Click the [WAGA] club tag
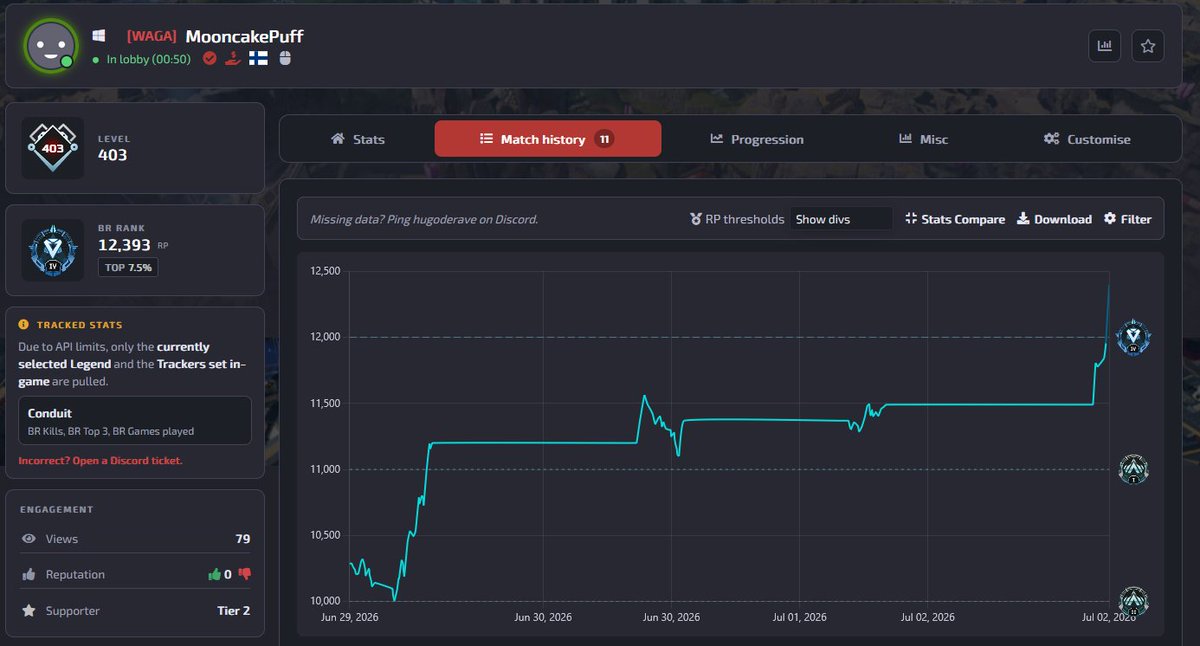The width and height of the screenshot is (1200, 646). click(151, 36)
